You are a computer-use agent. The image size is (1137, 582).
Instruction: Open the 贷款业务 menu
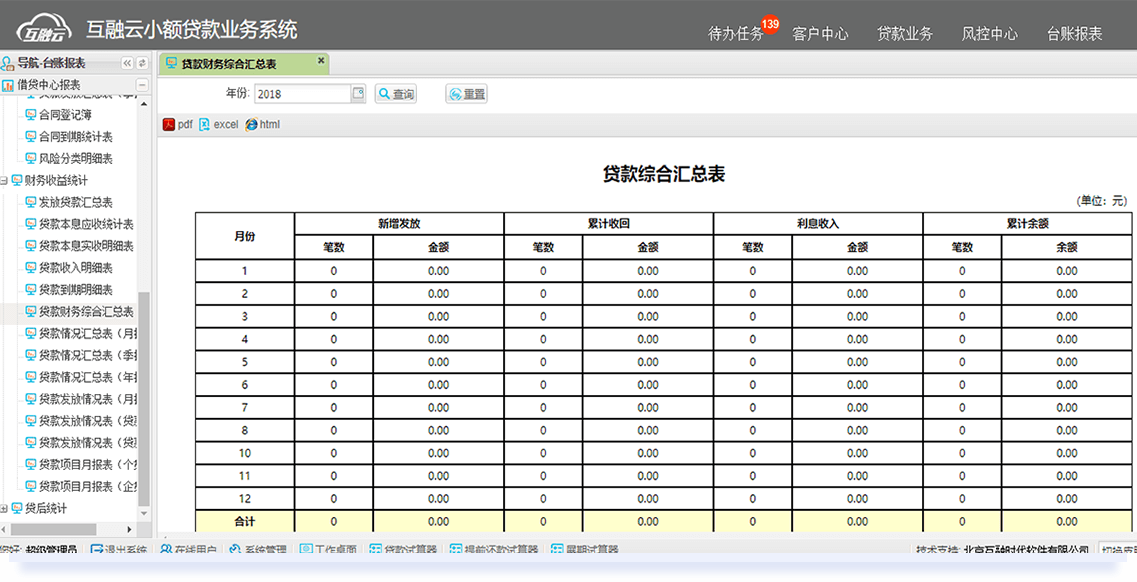pyautogui.click(x=905, y=33)
